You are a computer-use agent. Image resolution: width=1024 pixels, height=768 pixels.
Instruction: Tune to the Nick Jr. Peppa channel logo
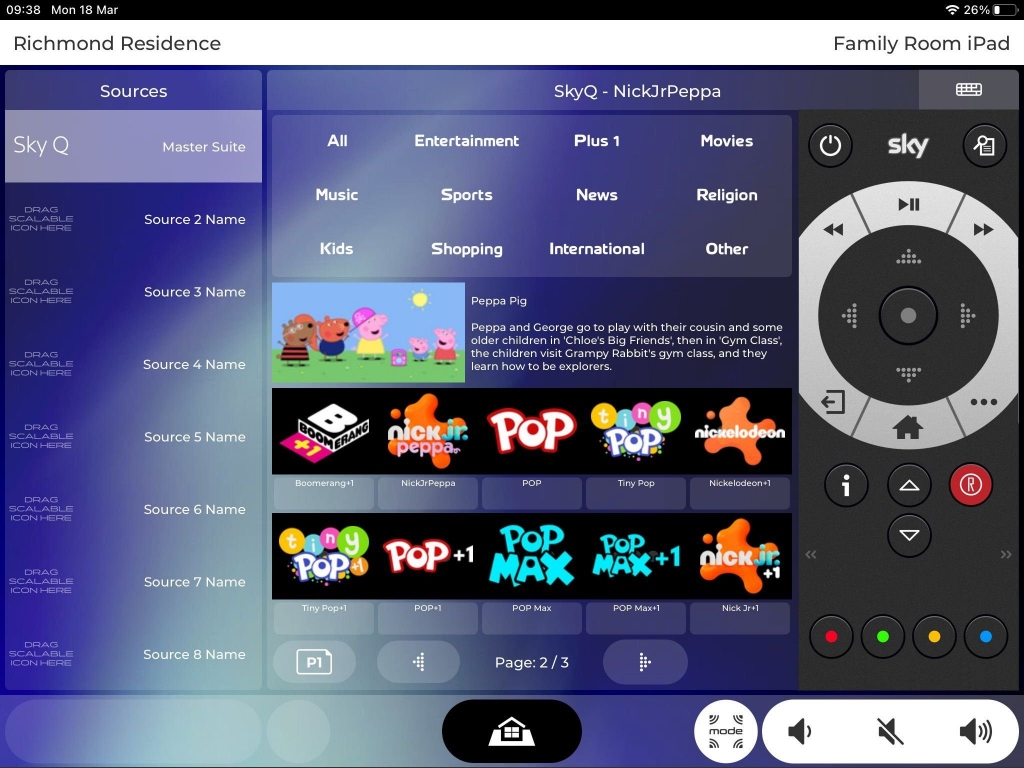click(x=428, y=431)
